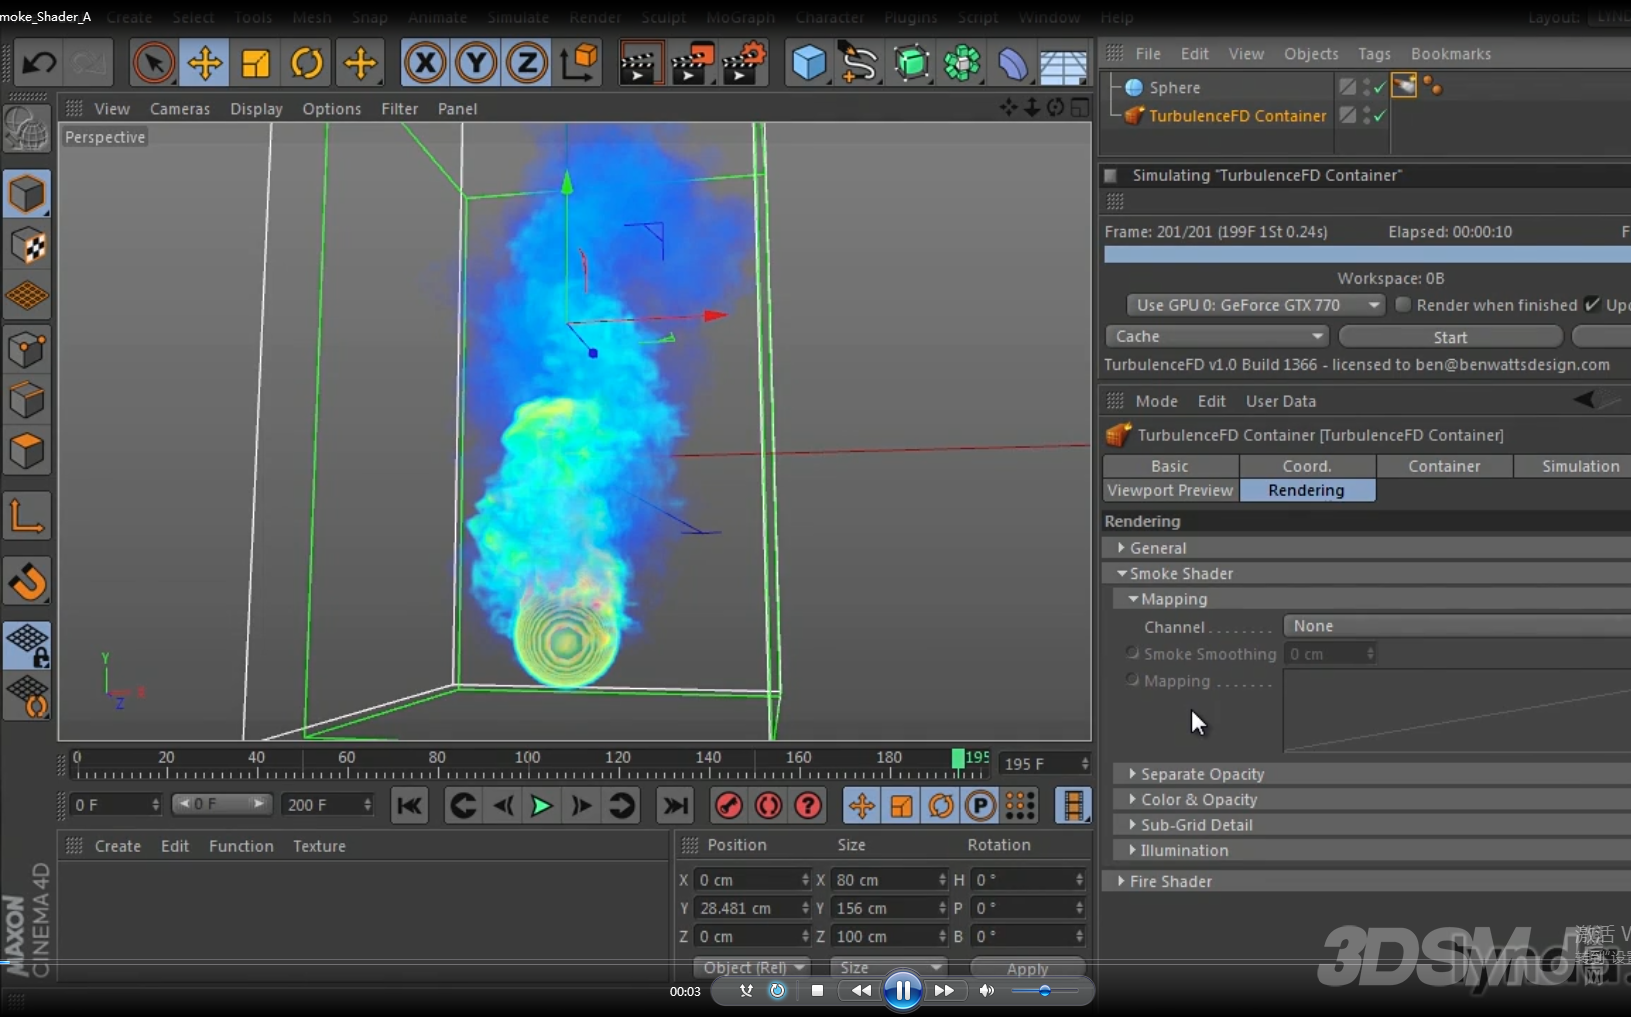
Task: Click the Start simulation button
Action: (1450, 337)
